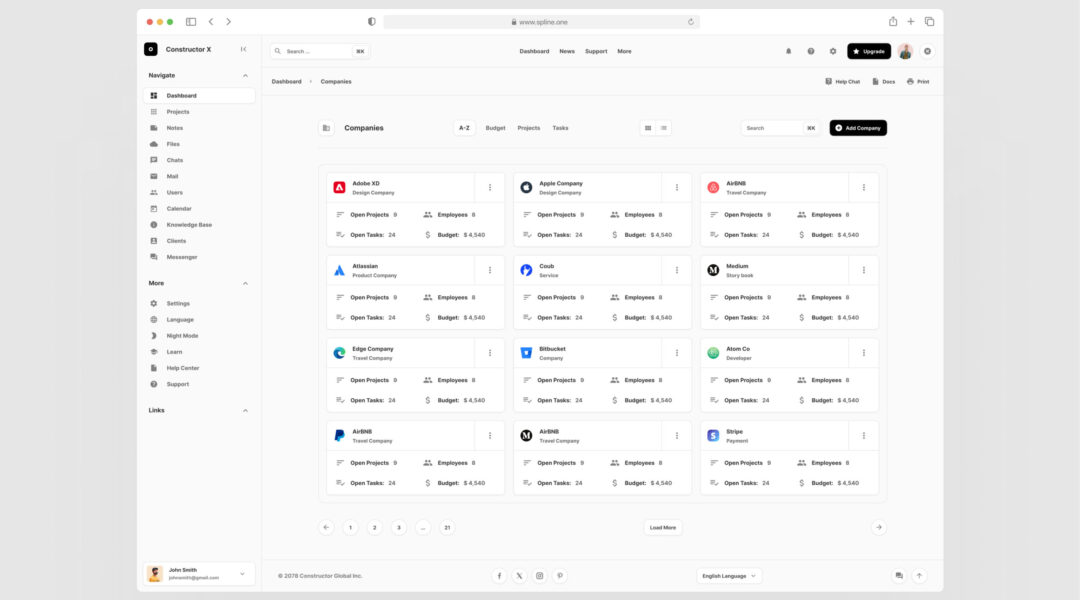Open Support in top navigation
1080x600 pixels.
coord(596,51)
